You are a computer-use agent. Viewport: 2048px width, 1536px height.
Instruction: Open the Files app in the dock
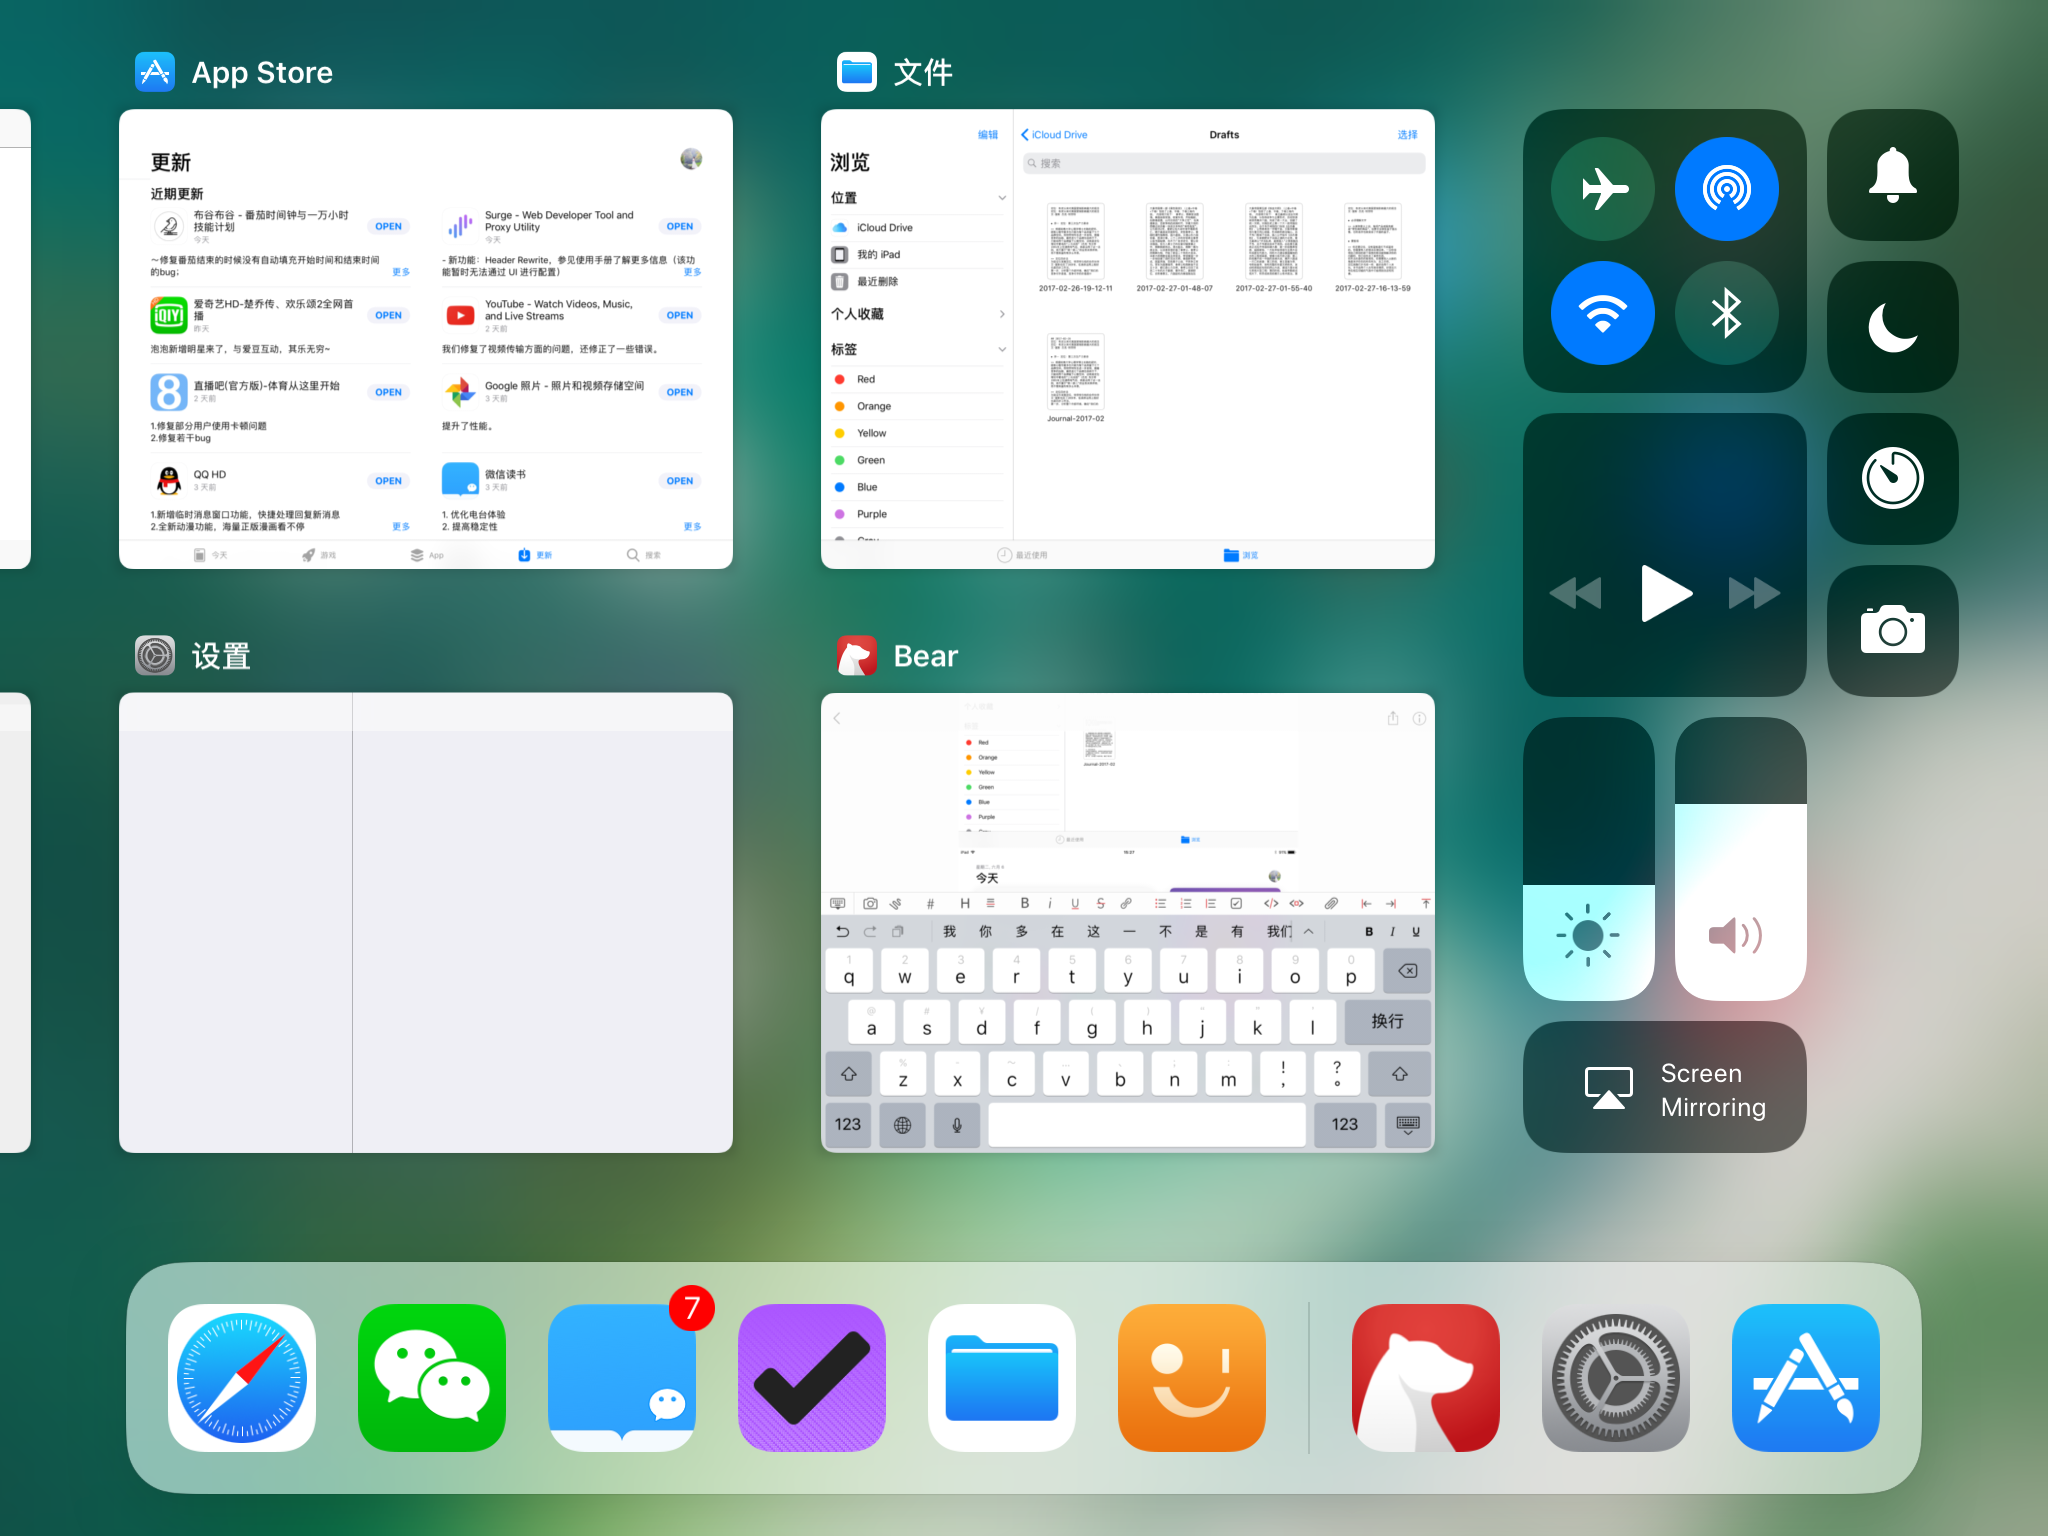click(x=1002, y=1378)
